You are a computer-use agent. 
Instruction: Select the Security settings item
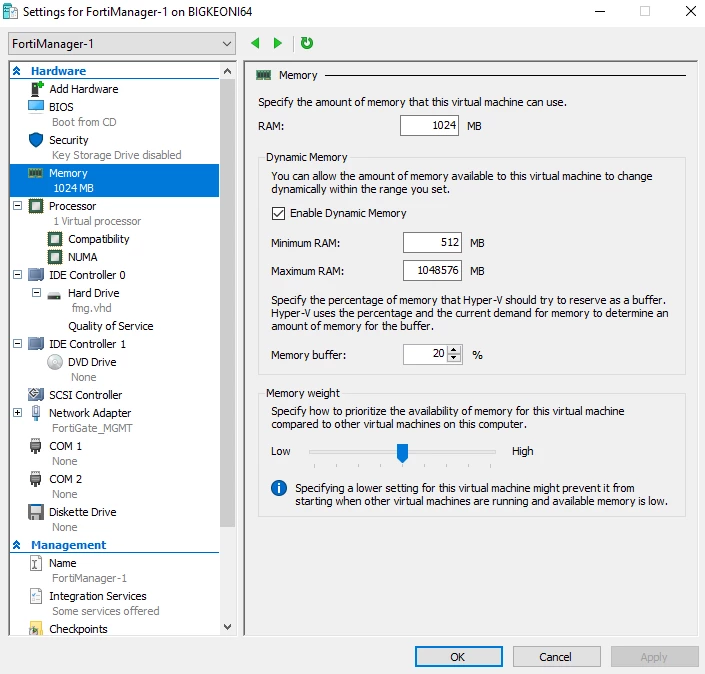tap(69, 140)
